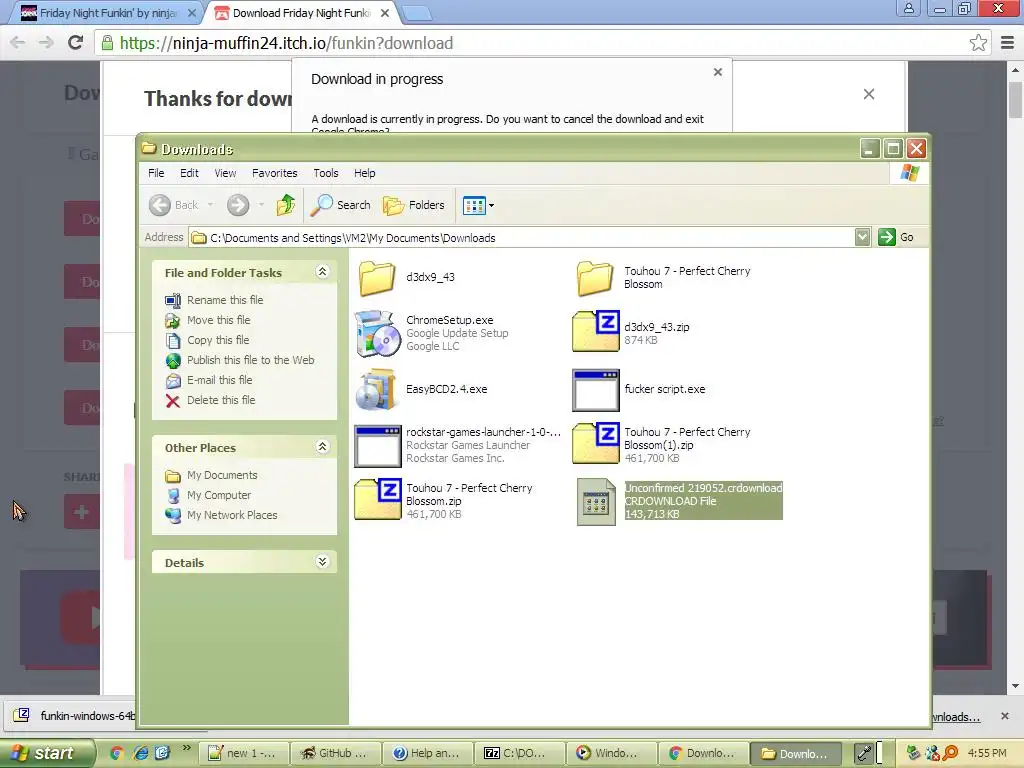Image resolution: width=1024 pixels, height=768 pixels.
Task: Open My Documents from Other Places
Action: (x=222, y=475)
